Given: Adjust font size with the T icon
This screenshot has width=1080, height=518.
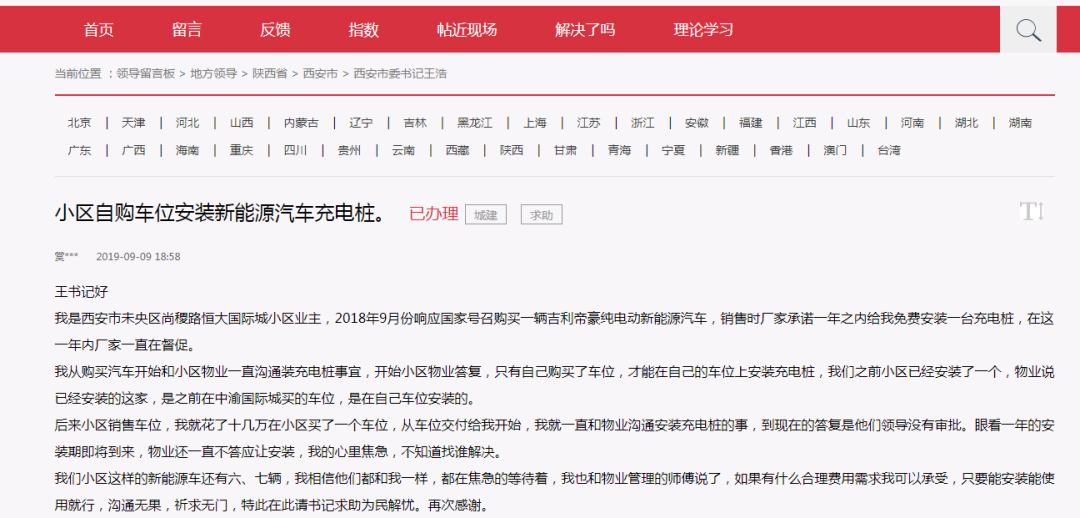Looking at the screenshot, I should tap(1032, 211).
